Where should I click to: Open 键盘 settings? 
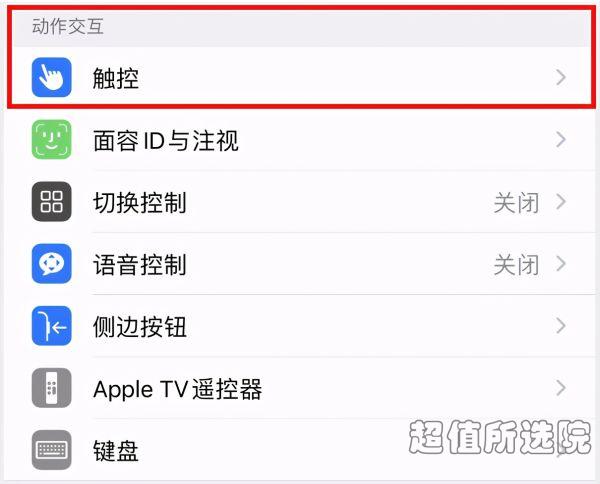click(x=302, y=450)
